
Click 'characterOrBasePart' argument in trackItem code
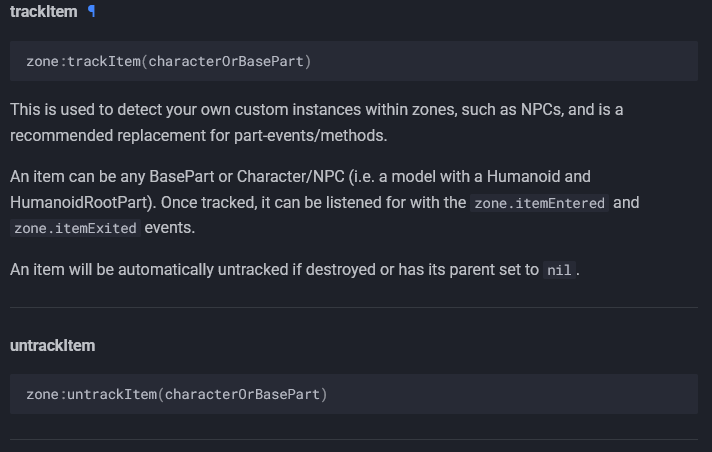(x=226, y=61)
